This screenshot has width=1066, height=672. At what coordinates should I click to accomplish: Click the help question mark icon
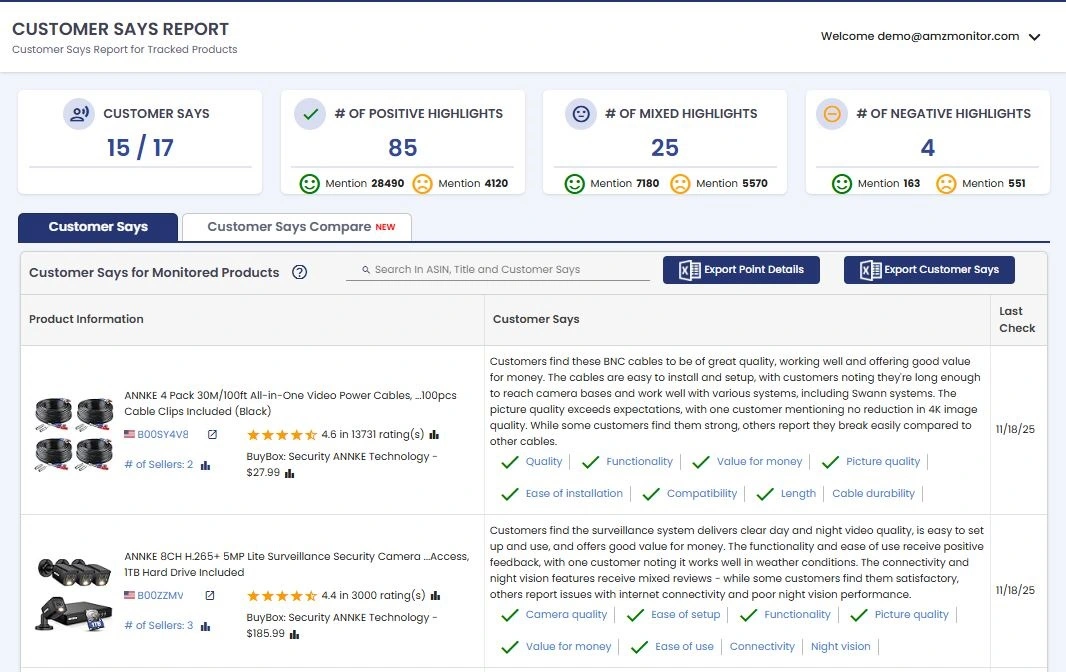coord(299,272)
